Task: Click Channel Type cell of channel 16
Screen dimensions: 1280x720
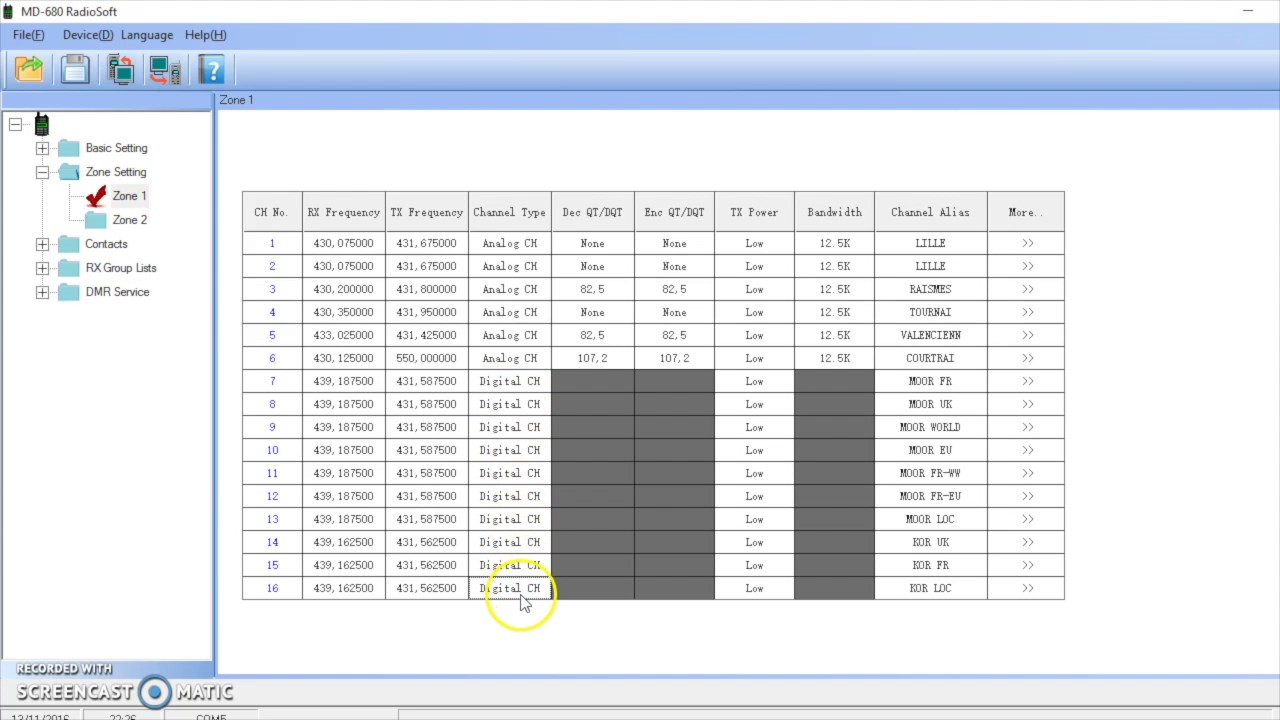Action: click(510, 588)
